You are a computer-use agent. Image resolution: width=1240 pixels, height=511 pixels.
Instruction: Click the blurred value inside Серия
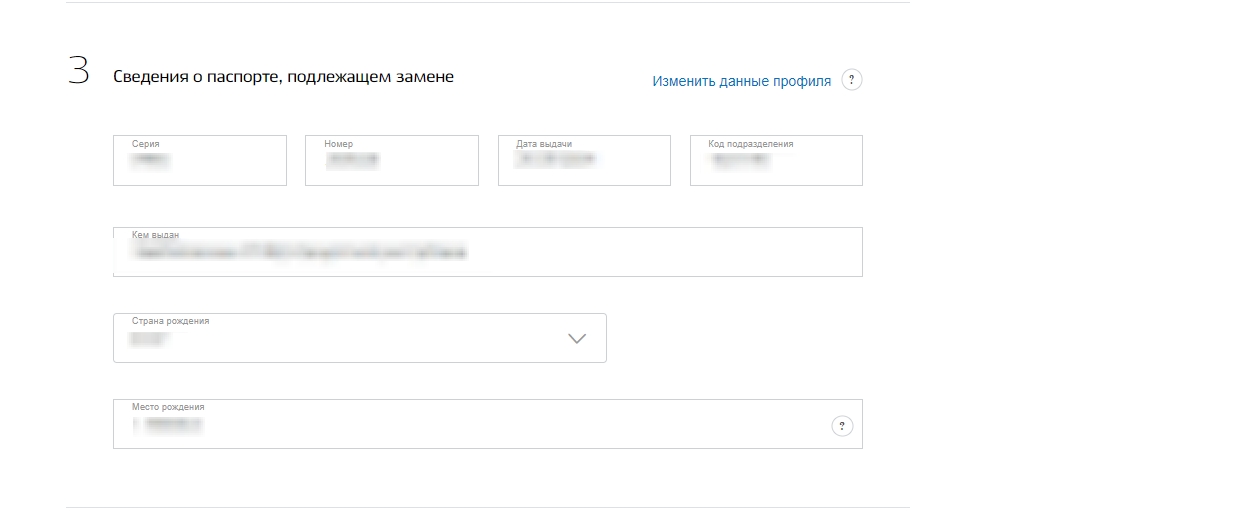point(150,160)
